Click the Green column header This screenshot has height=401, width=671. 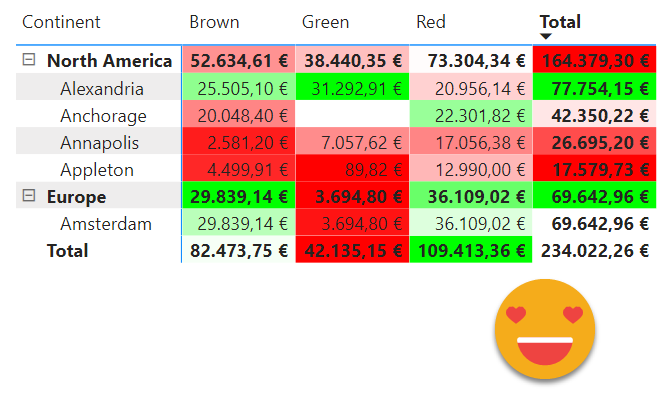click(x=325, y=22)
